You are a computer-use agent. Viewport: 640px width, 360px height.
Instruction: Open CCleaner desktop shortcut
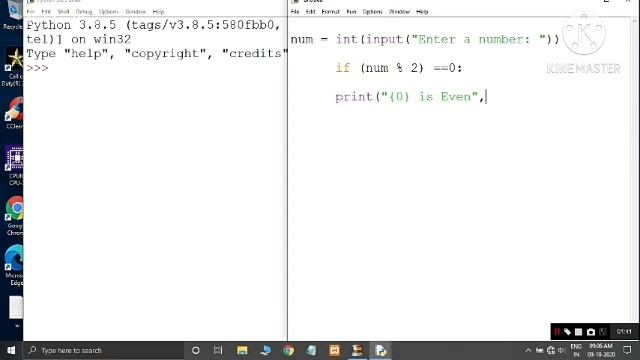[x=14, y=113]
